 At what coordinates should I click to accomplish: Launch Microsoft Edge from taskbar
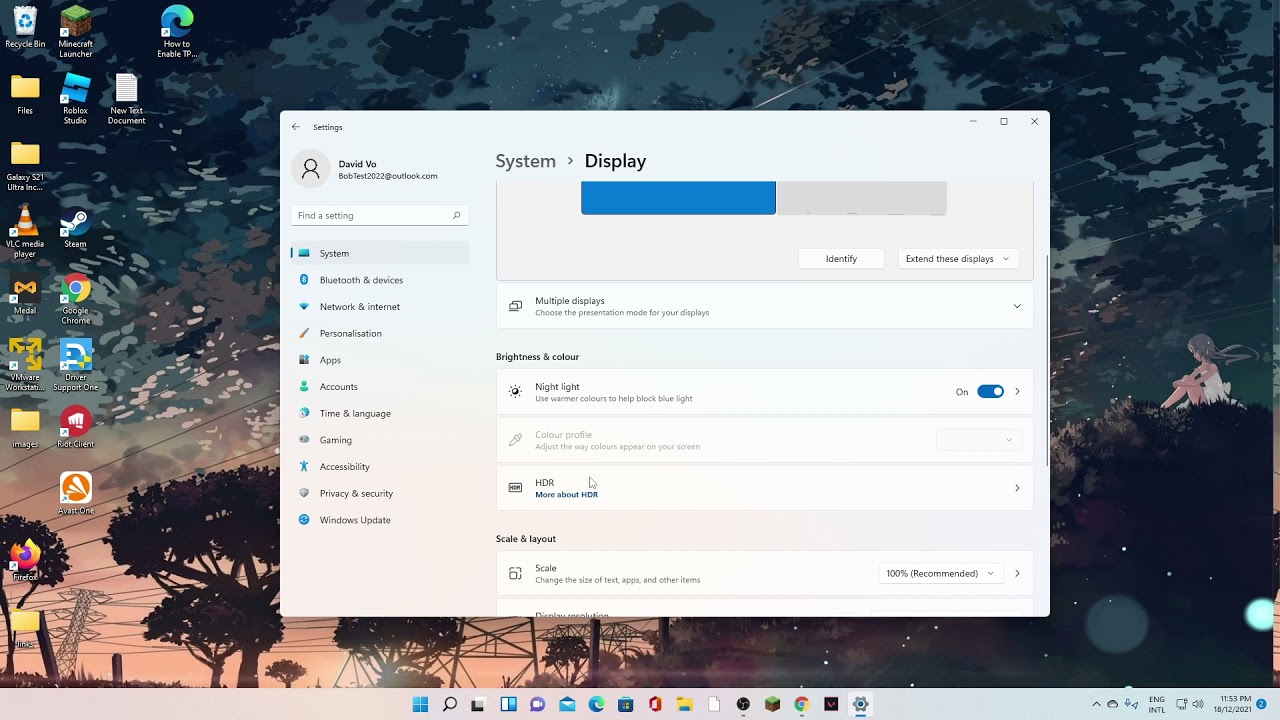click(596, 704)
